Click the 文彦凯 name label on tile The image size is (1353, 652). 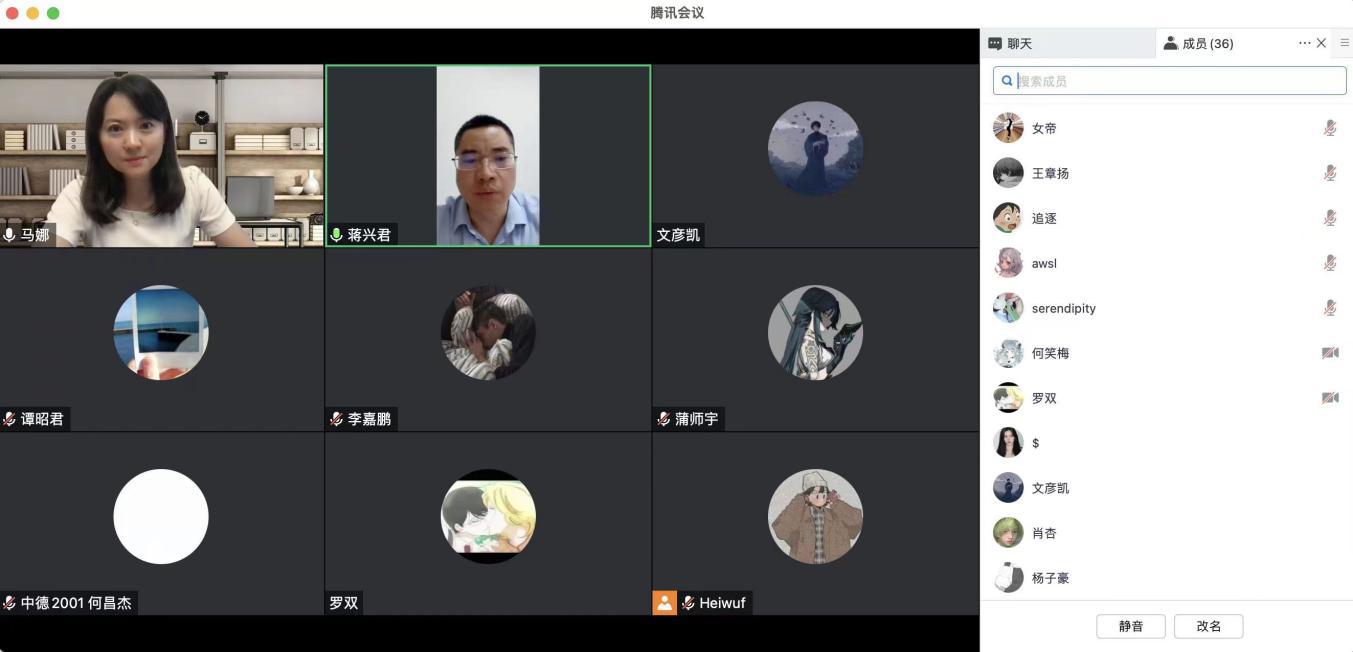[678, 235]
